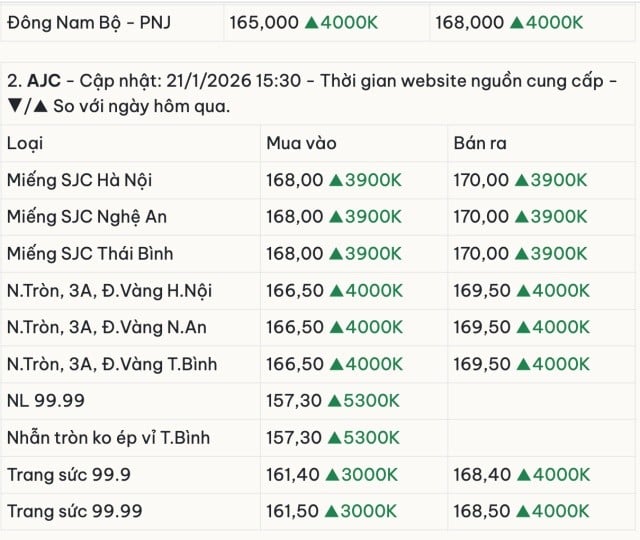Select the "Mua vào" column header
This screenshot has width=640, height=540.
(x=298, y=143)
